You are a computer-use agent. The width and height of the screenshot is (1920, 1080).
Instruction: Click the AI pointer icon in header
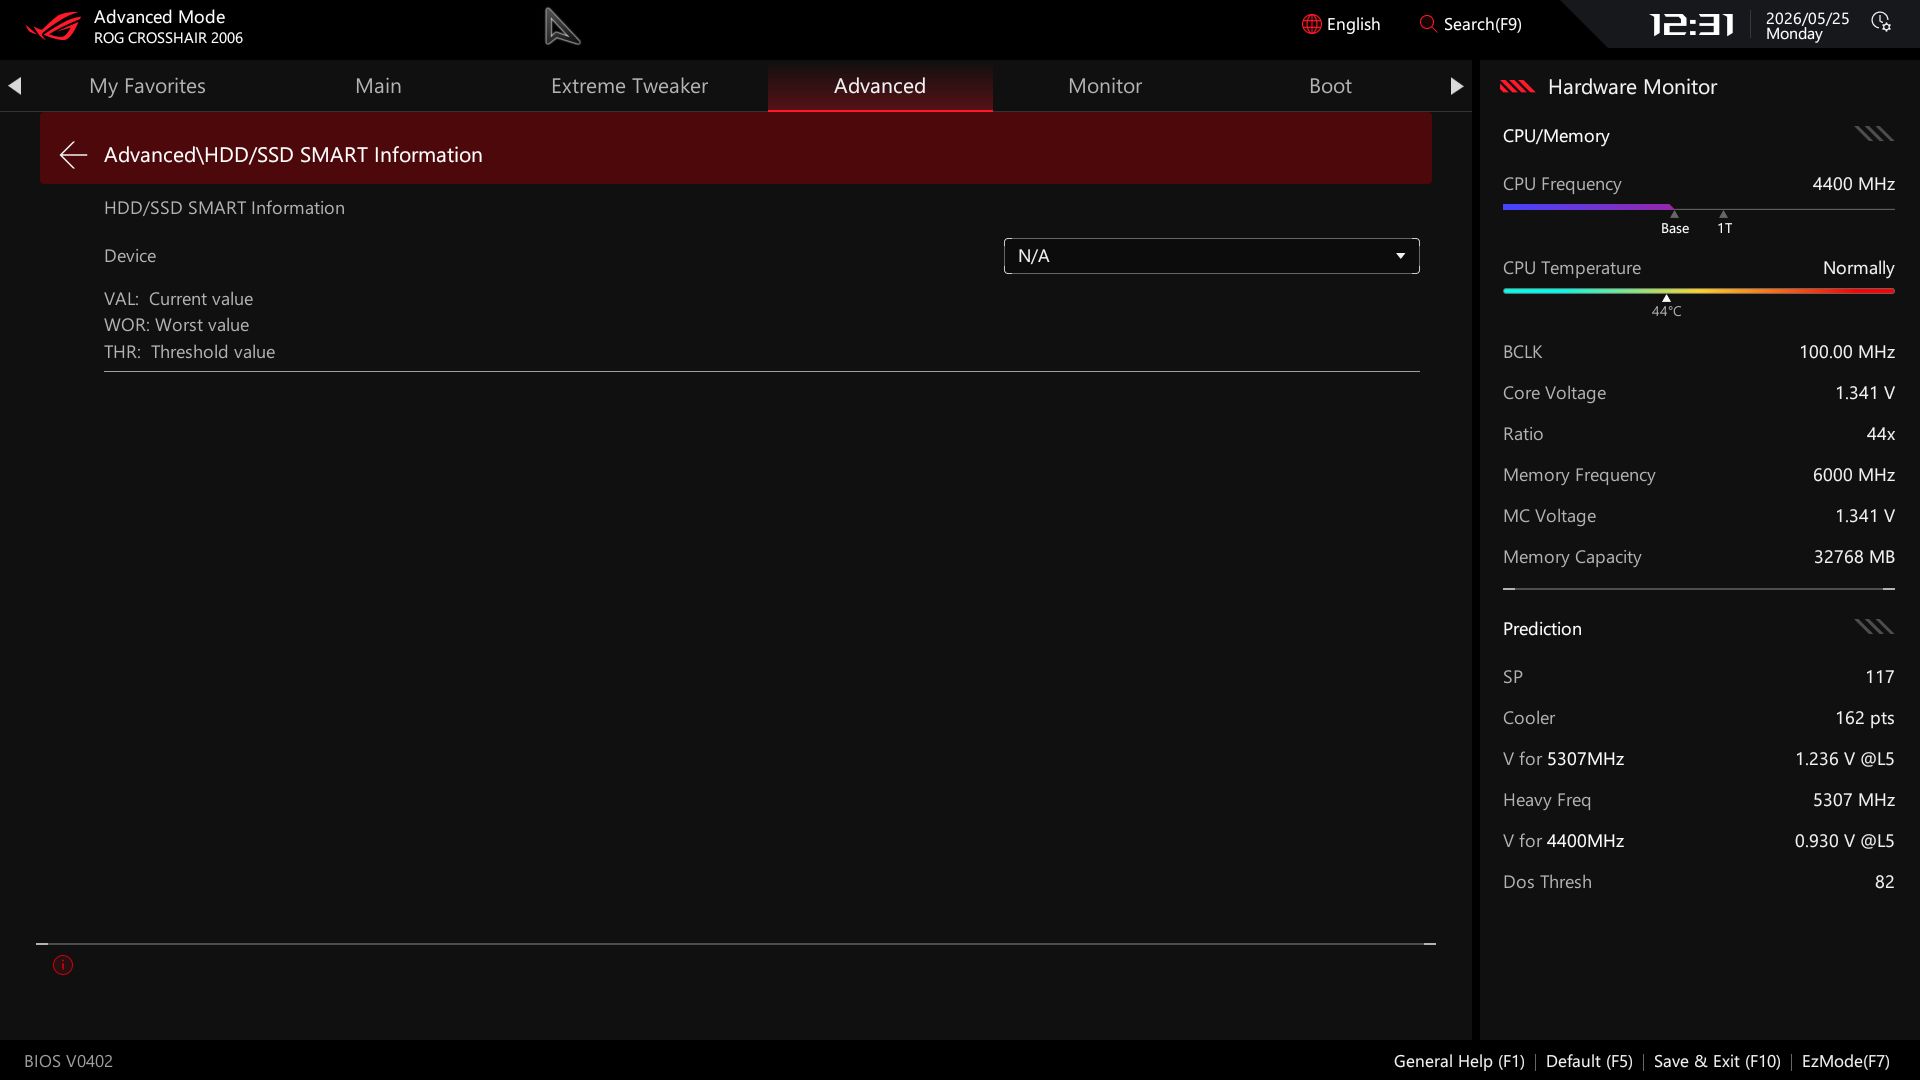click(x=562, y=26)
